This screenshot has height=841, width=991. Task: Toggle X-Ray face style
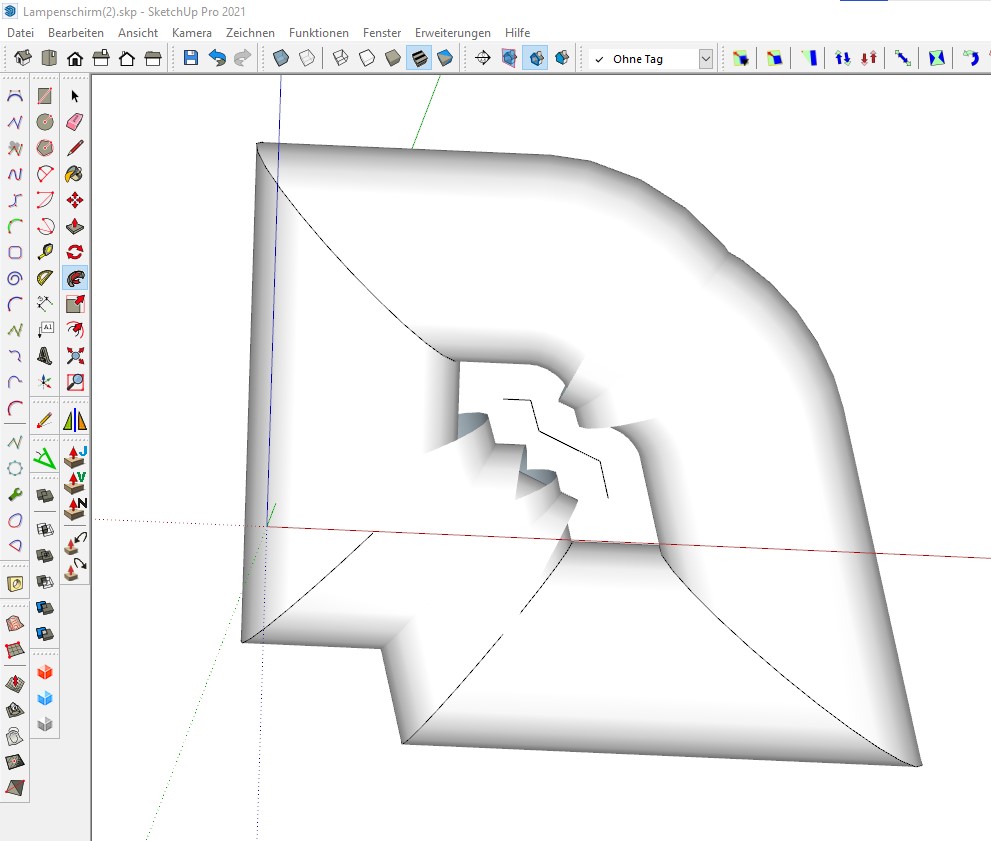click(281, 59)
